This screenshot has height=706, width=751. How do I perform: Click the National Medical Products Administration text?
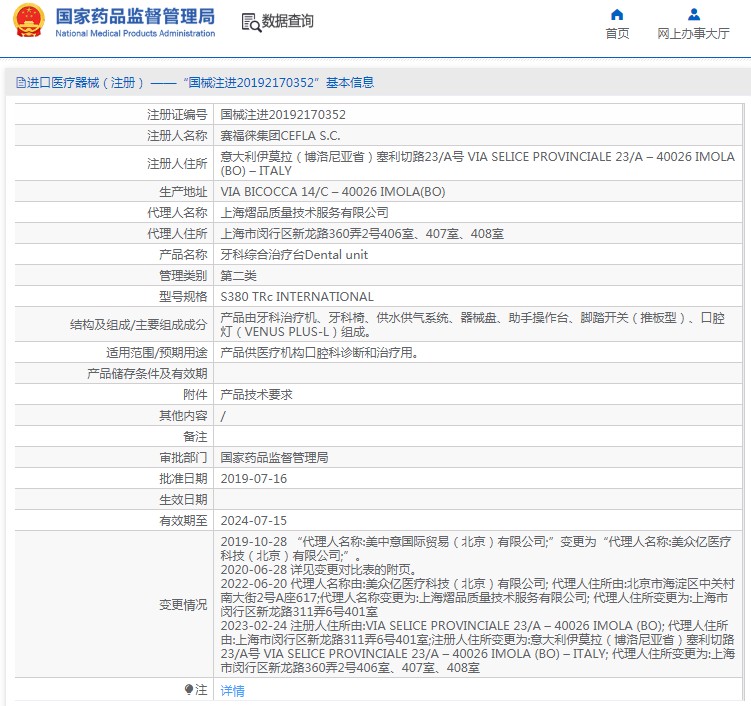coord(135,34)
